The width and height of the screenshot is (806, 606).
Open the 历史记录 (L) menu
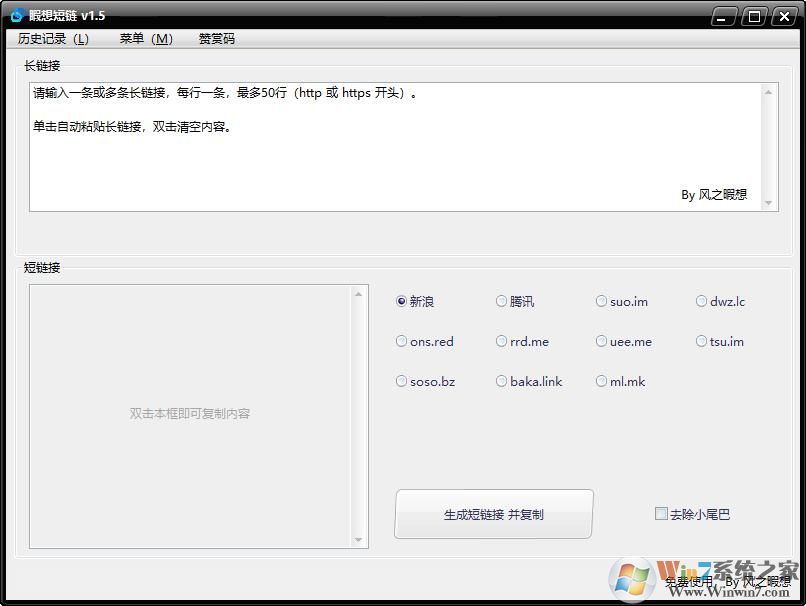tap(53, 39)
